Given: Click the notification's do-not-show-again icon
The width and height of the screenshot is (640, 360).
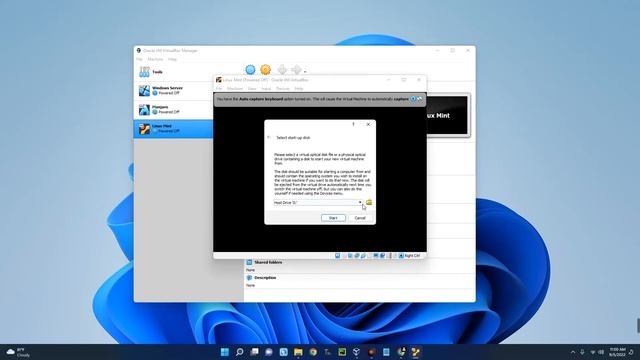Looking at the screenshot, I should [x=420, y=99].
